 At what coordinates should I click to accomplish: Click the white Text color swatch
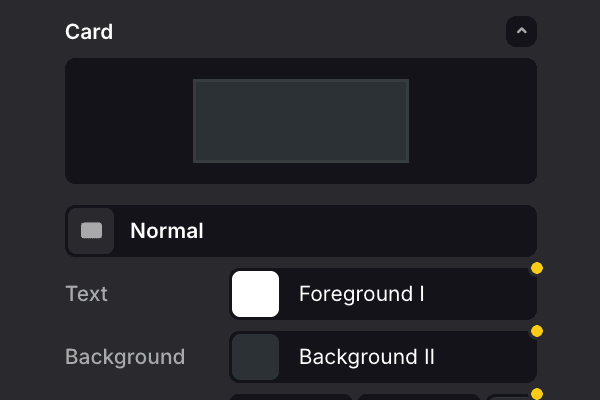tap(255, 294)
